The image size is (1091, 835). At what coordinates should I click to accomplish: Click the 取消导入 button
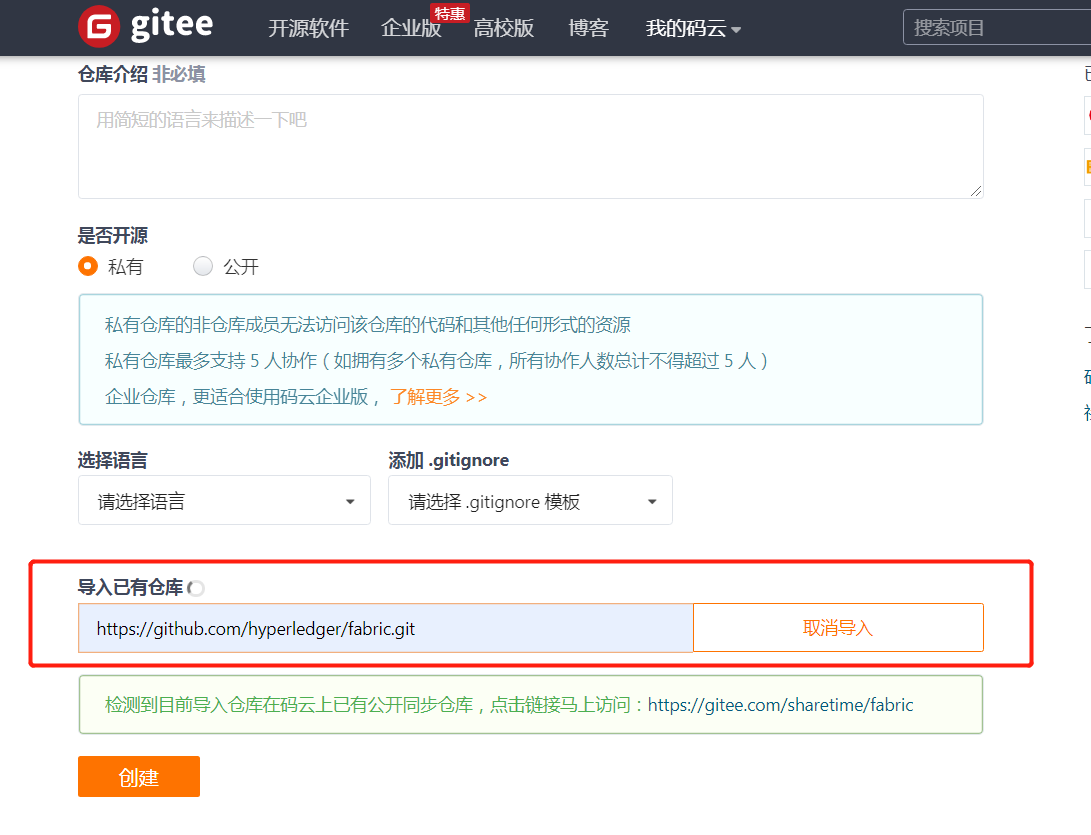pyautogui.click(x=838, y=628)
